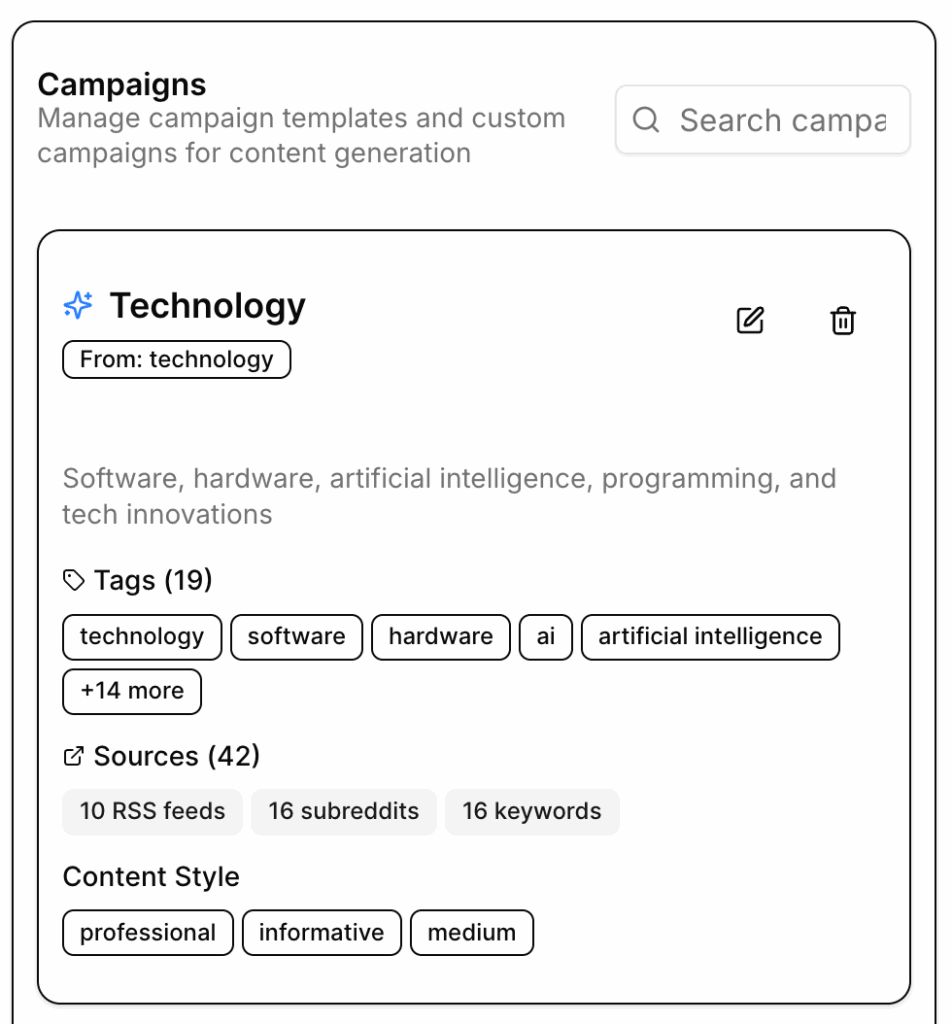Click the sparkle icon beside Technology title
Screen dimensions: 952x1024
78,306
